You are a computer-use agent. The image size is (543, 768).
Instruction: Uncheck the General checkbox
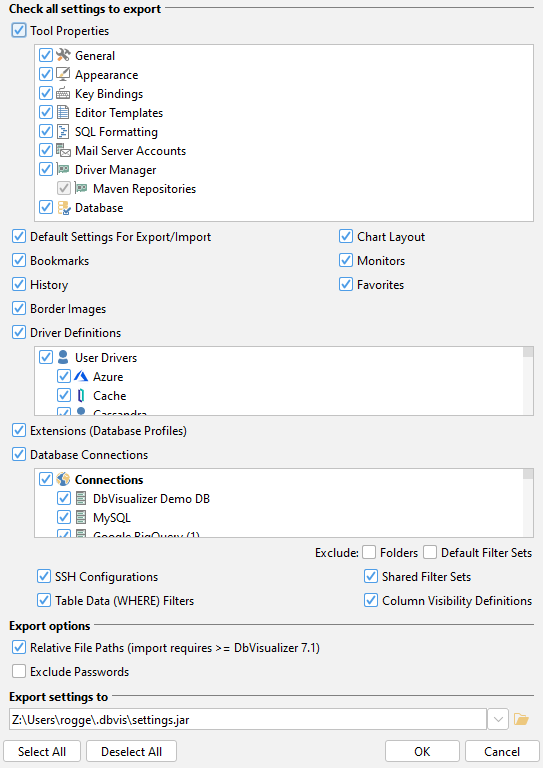point(46,55)
